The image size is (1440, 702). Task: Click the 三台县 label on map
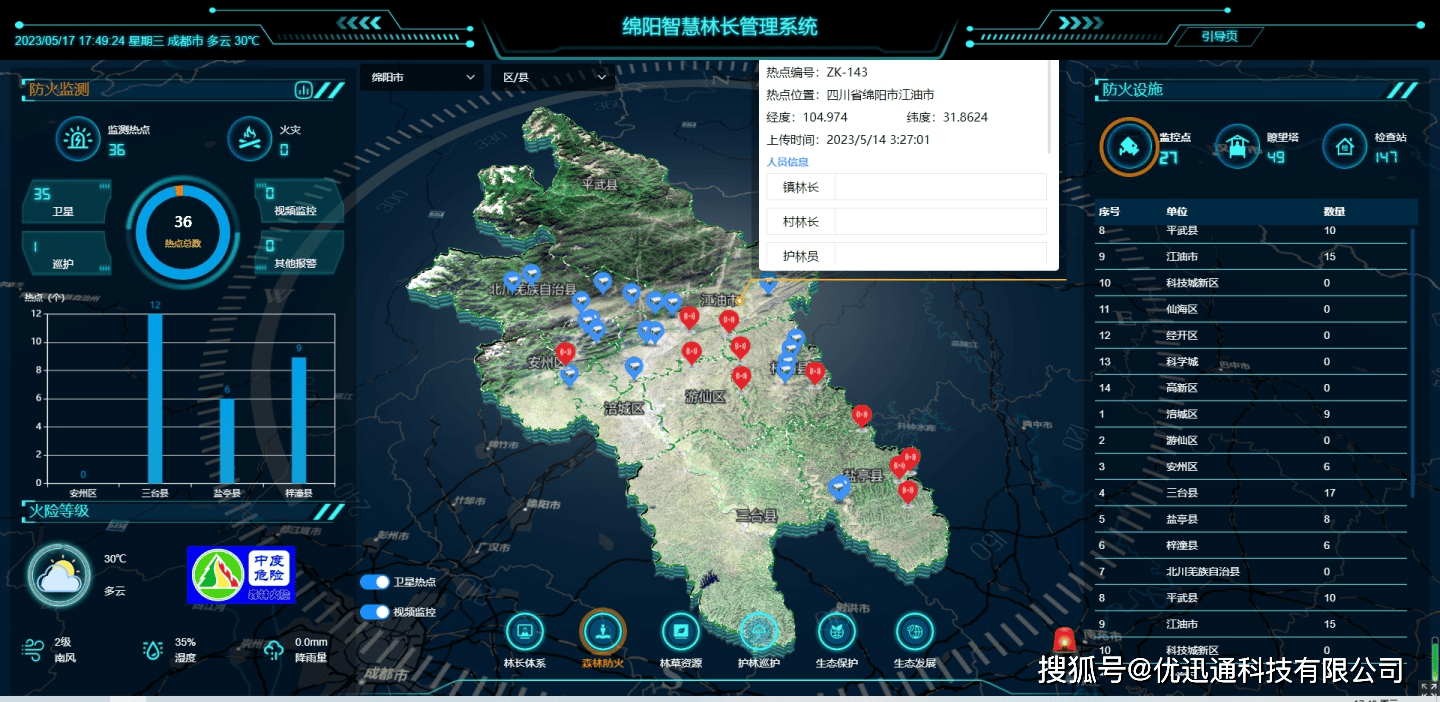point(757,516)
